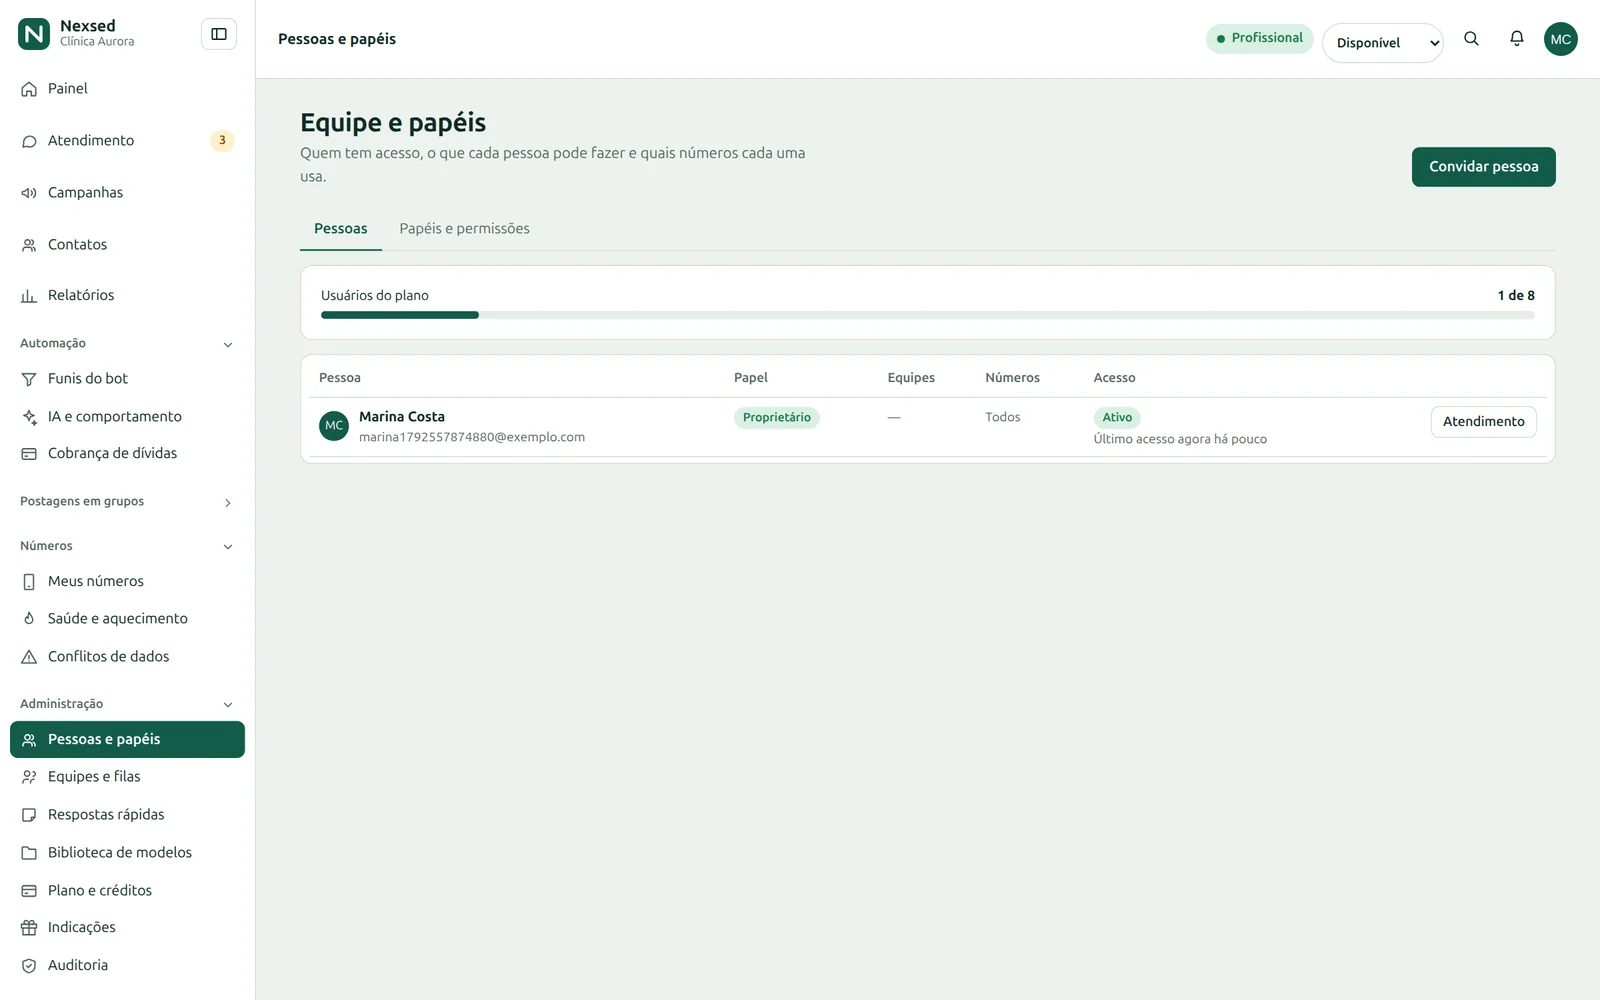Click the Nexsed logo icon
The height and width of the screenshot is (1000, 1600).
(34, 34)
